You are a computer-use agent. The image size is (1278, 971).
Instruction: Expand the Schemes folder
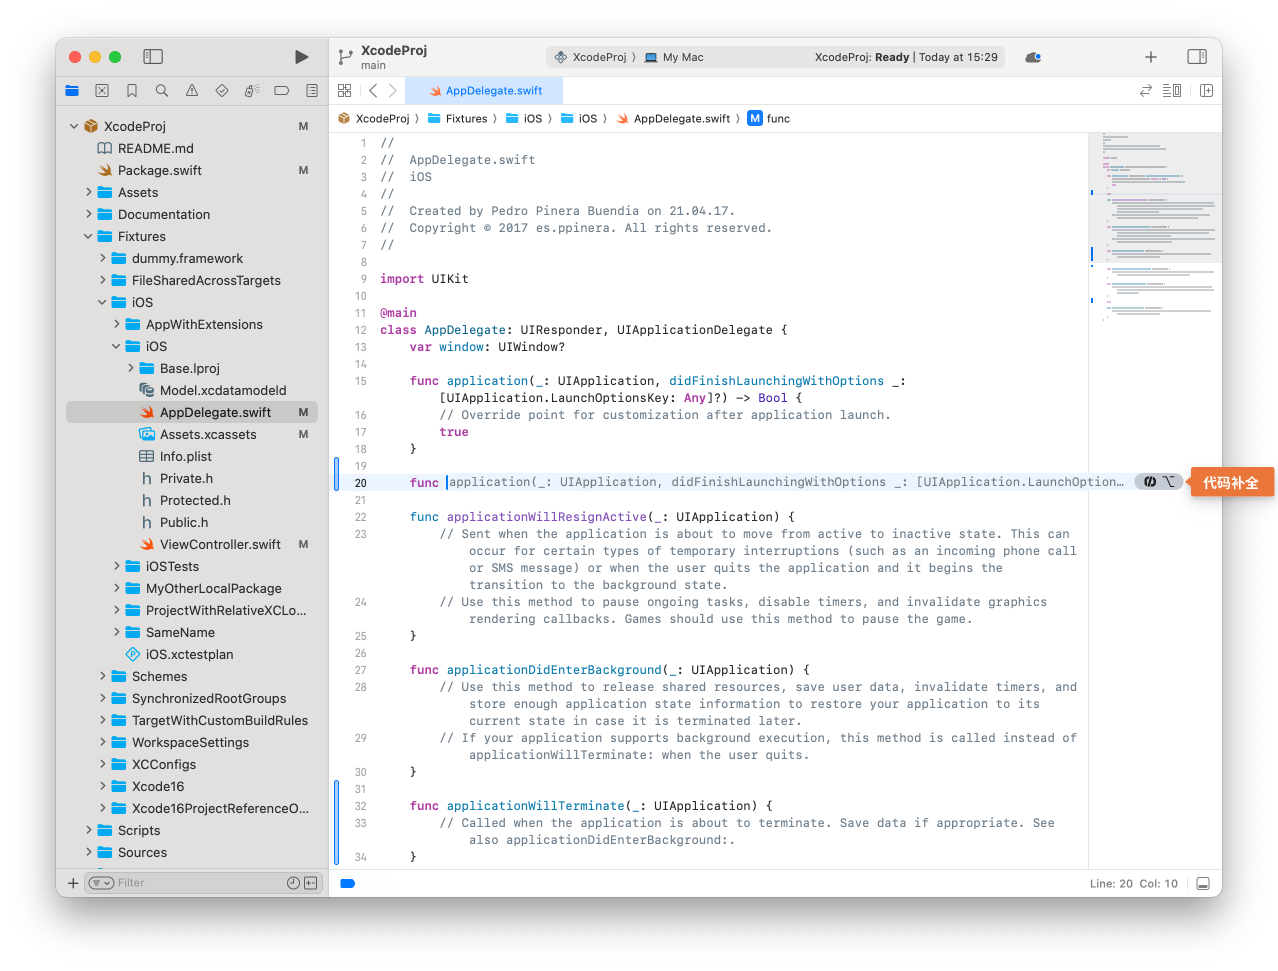click(x=102, y=676)
